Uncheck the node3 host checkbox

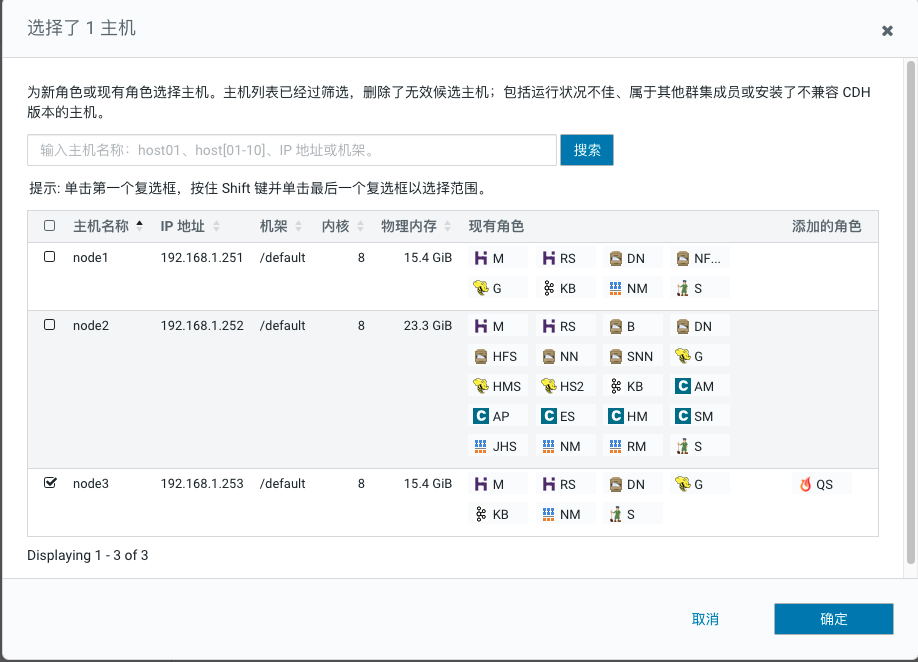pos(50,483)
